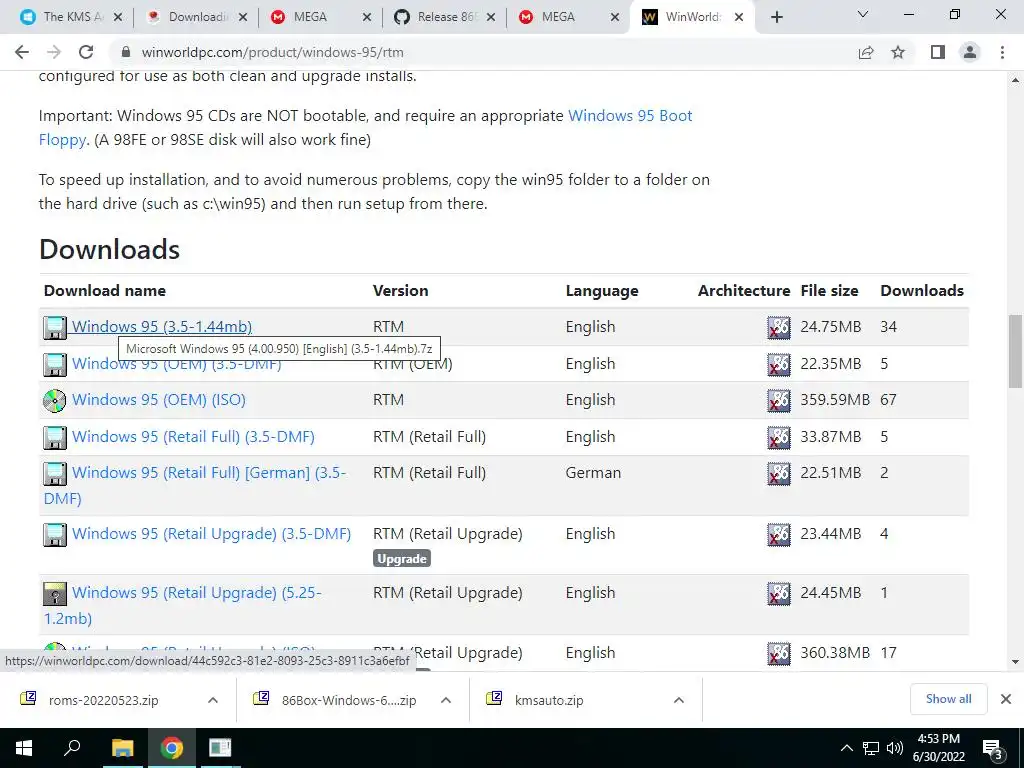Open Windows Start menu

[x=24, y=748]
